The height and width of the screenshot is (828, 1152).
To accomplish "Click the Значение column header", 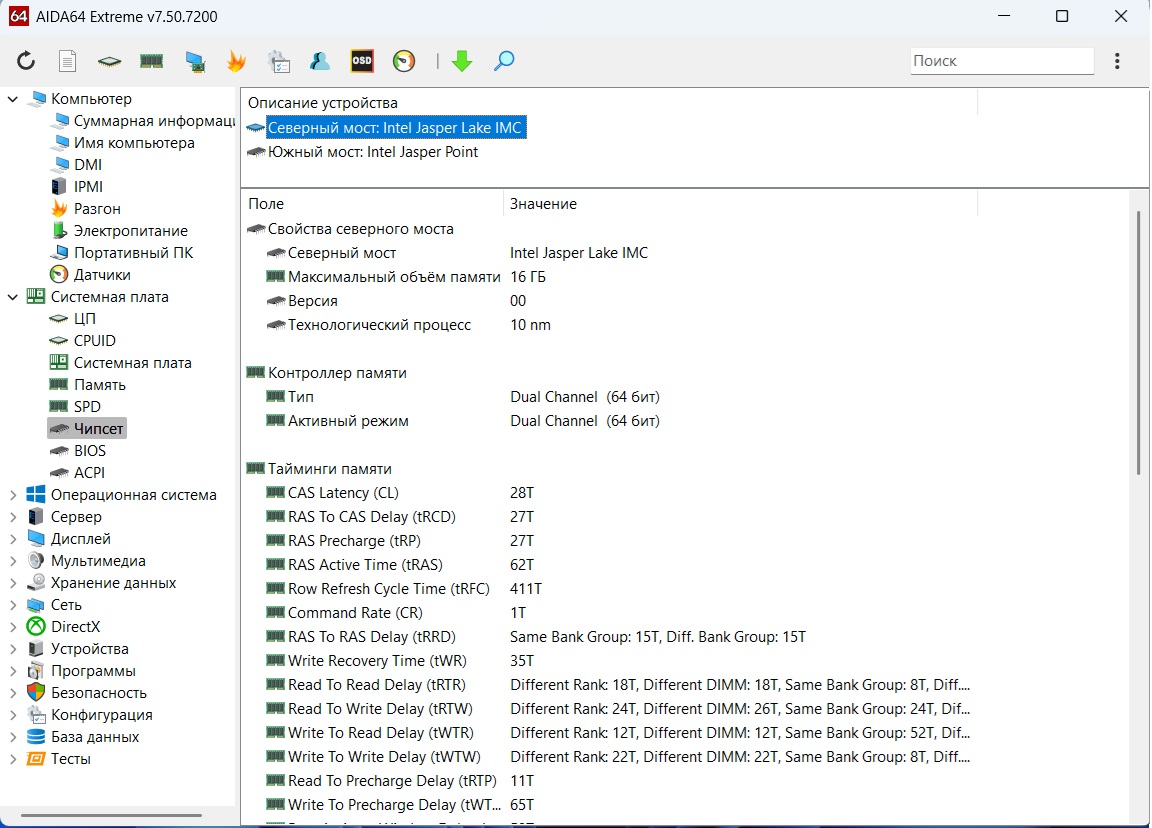I will [x=543, y=204].
